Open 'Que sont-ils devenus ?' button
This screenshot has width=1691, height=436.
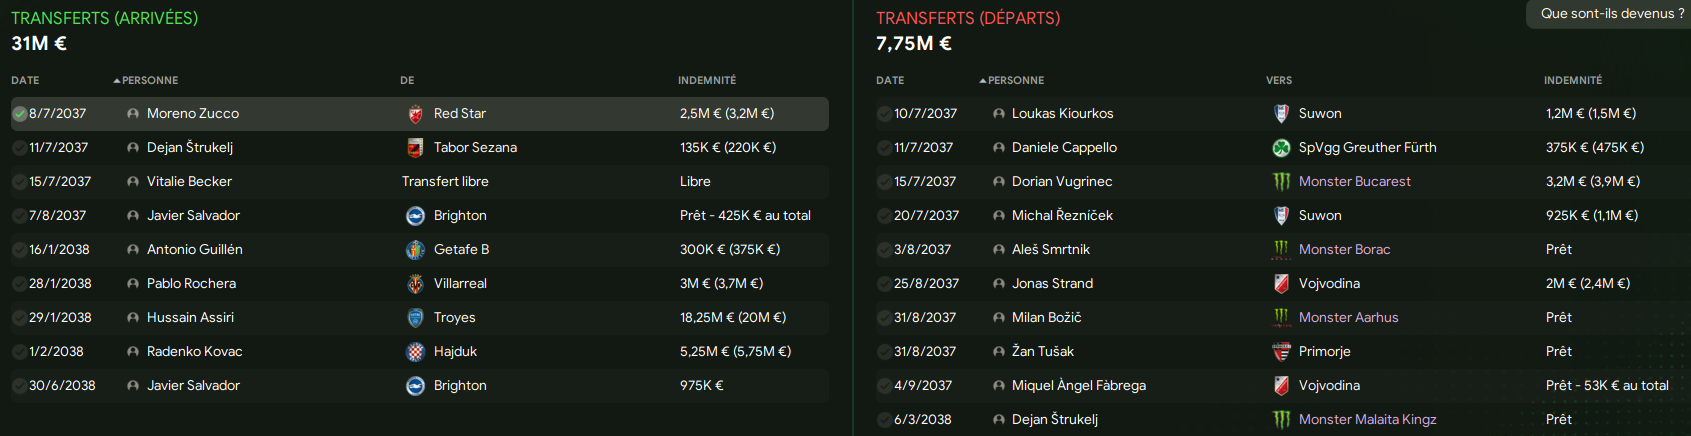point(1612,14)
